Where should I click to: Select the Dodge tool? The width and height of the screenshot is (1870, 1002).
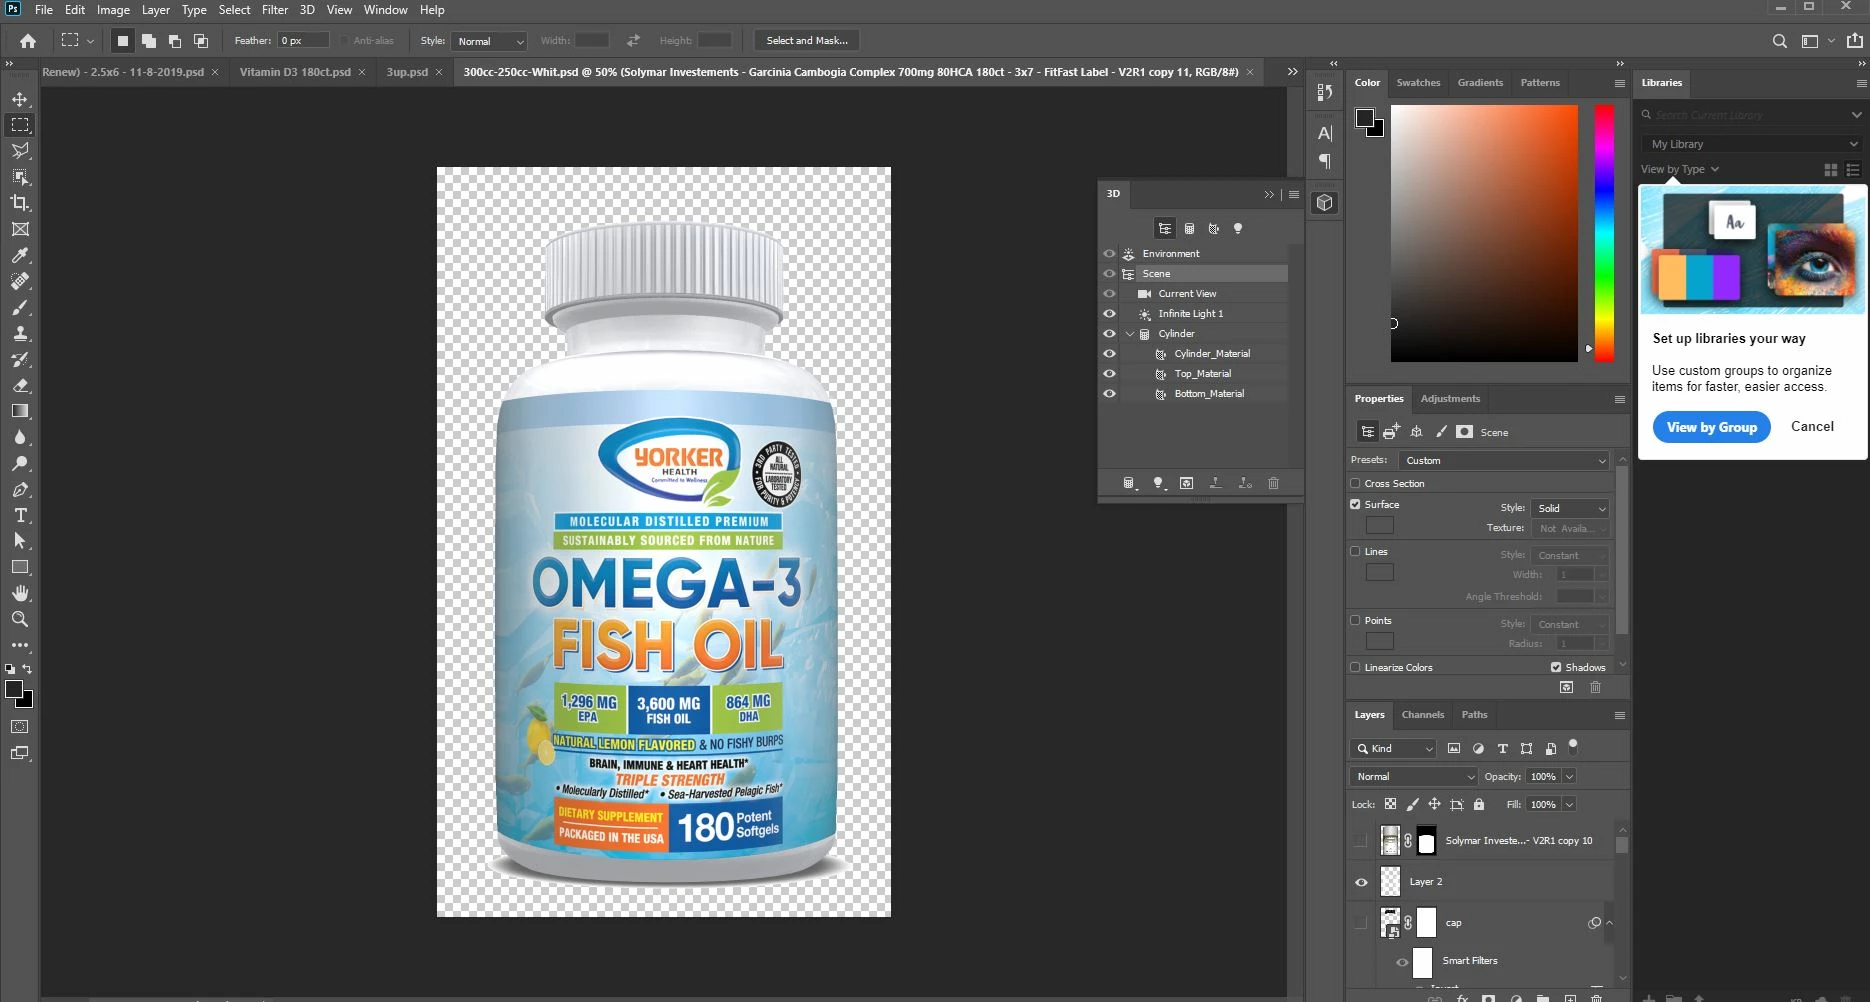(x=20, y=463)
